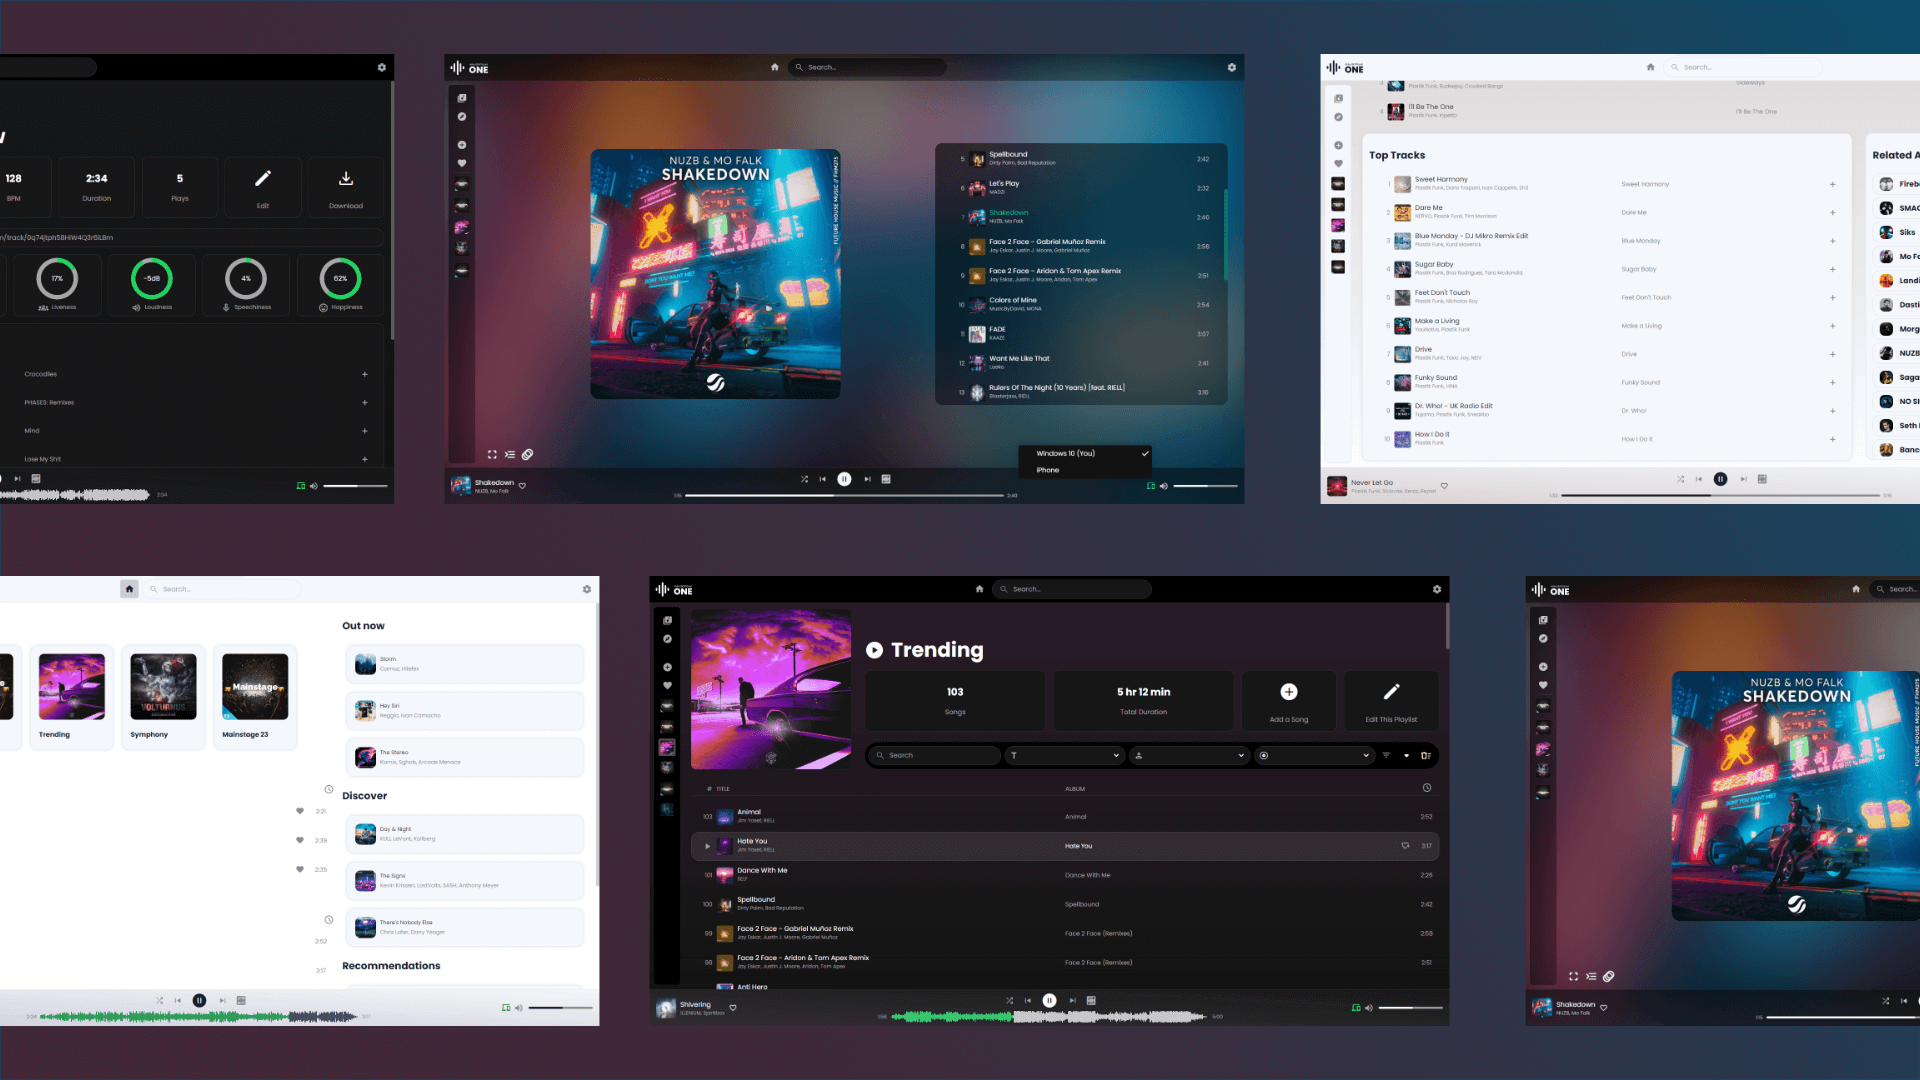The width and height of the screenshot is (1920, 1080).
Task: Add Dare Me to playlist with plus icon
Action: click(x=1833, y=213)
